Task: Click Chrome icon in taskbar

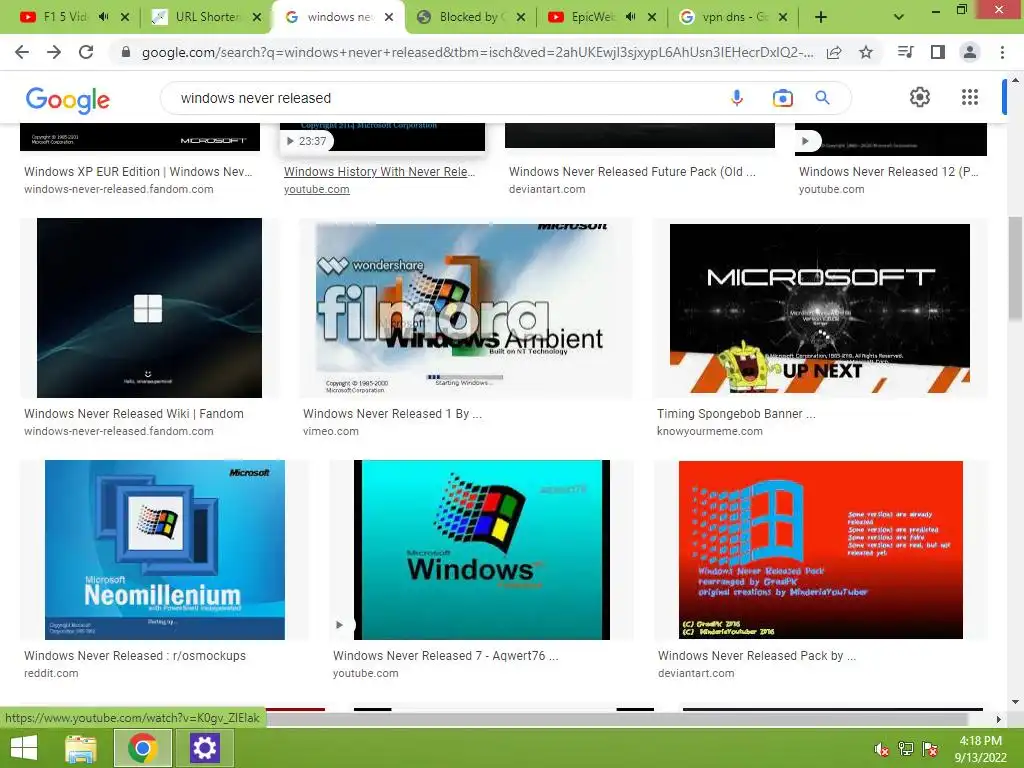Action: 143,748
